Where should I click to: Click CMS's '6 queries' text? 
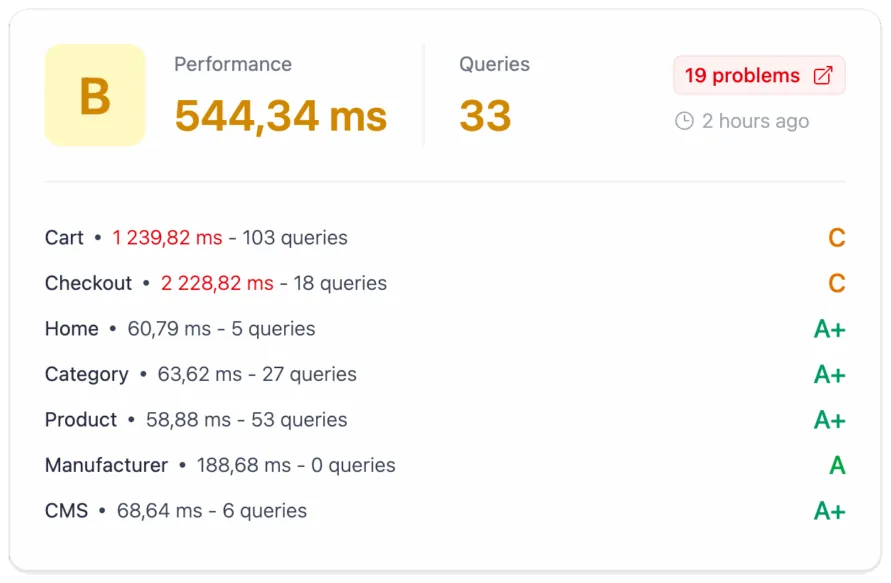(x=264, y=510)
